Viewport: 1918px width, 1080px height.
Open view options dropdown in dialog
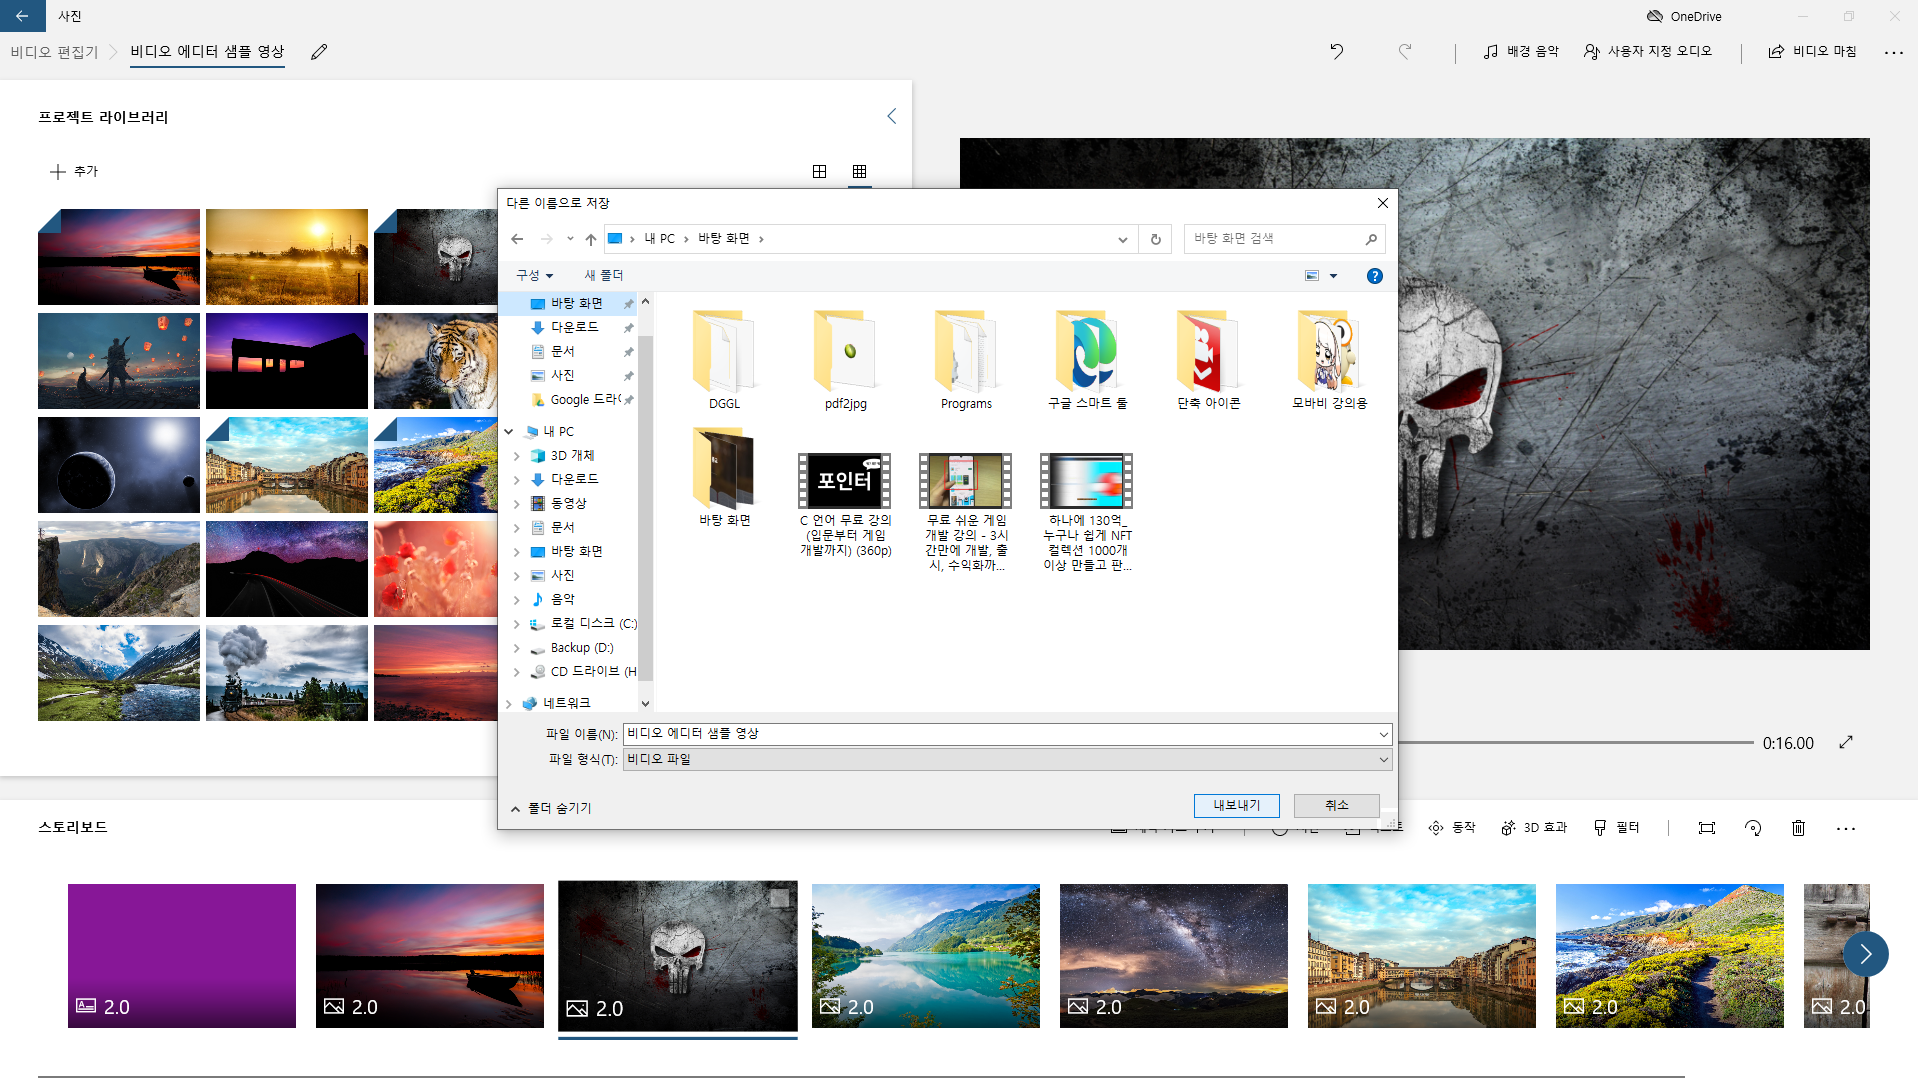point(1333,275)
